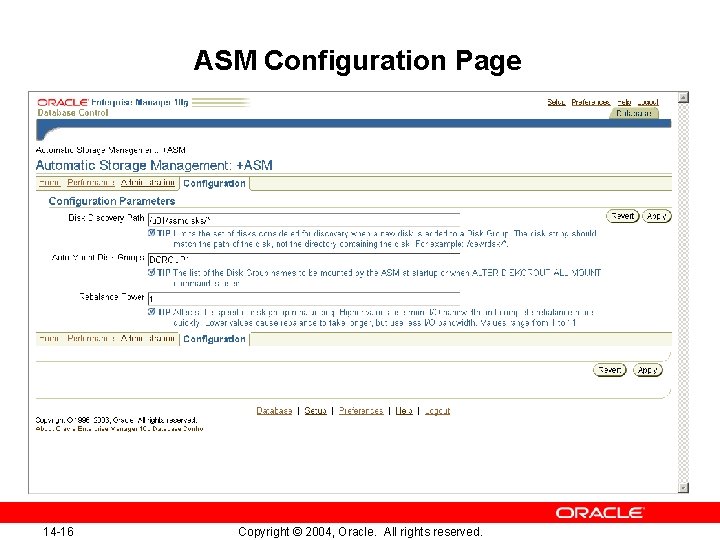The width and height of the screenshot is (720, 540).
Task: Click the lower Apply button
Action: 647,370
